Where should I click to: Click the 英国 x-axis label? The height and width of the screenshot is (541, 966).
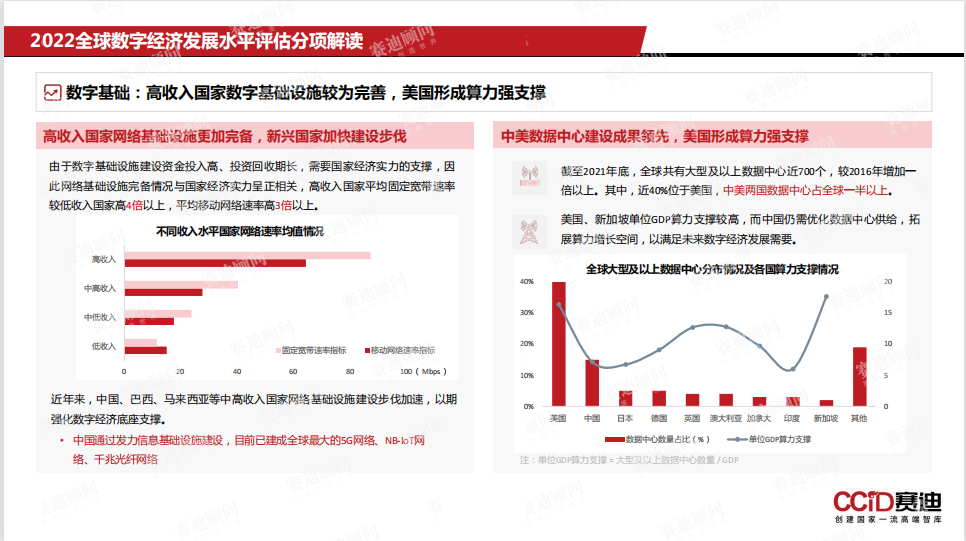692,418
